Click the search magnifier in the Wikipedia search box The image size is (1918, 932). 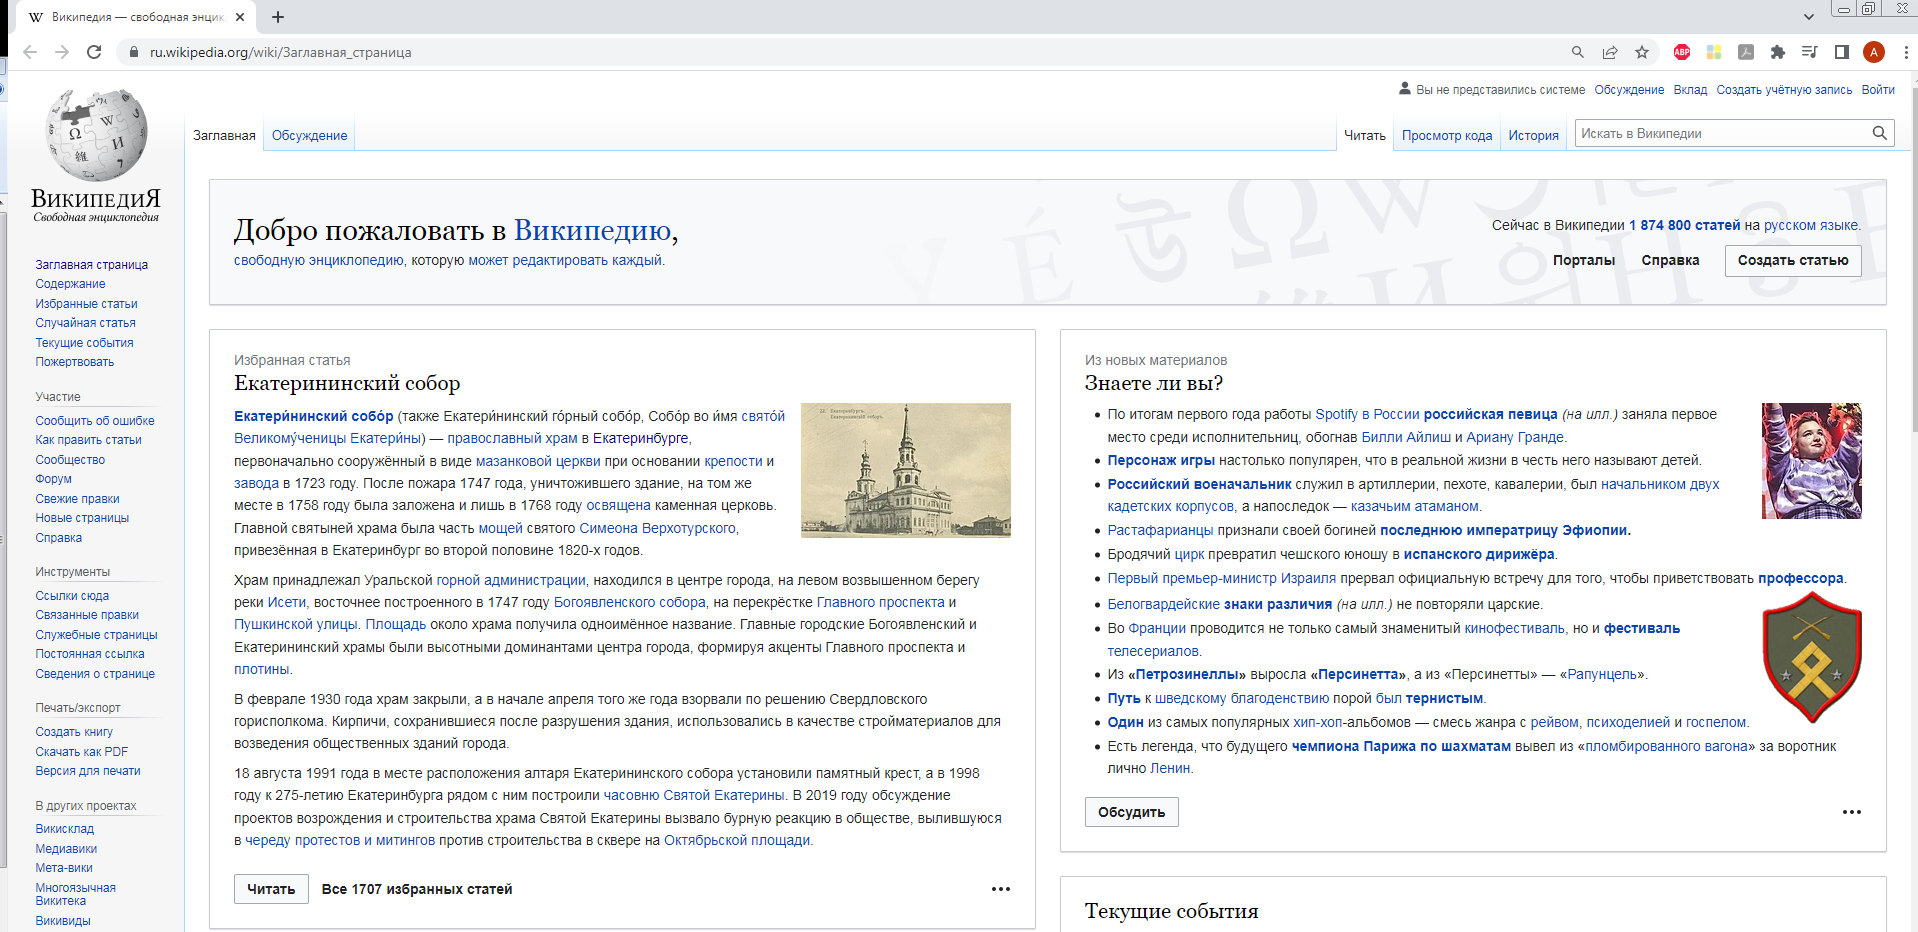1880,133
